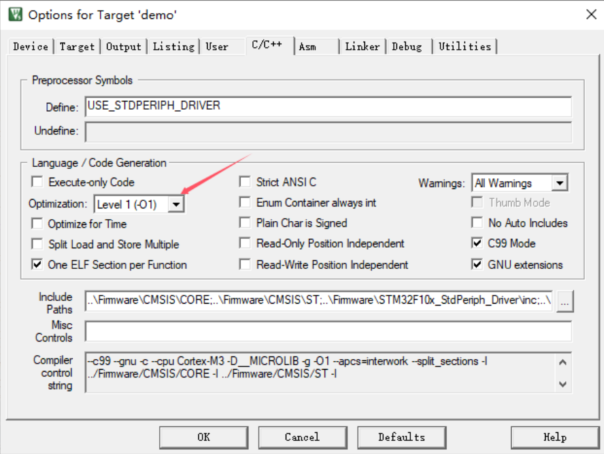
Task: Check Plain Char is Signed
Action: tap(246, 224)
